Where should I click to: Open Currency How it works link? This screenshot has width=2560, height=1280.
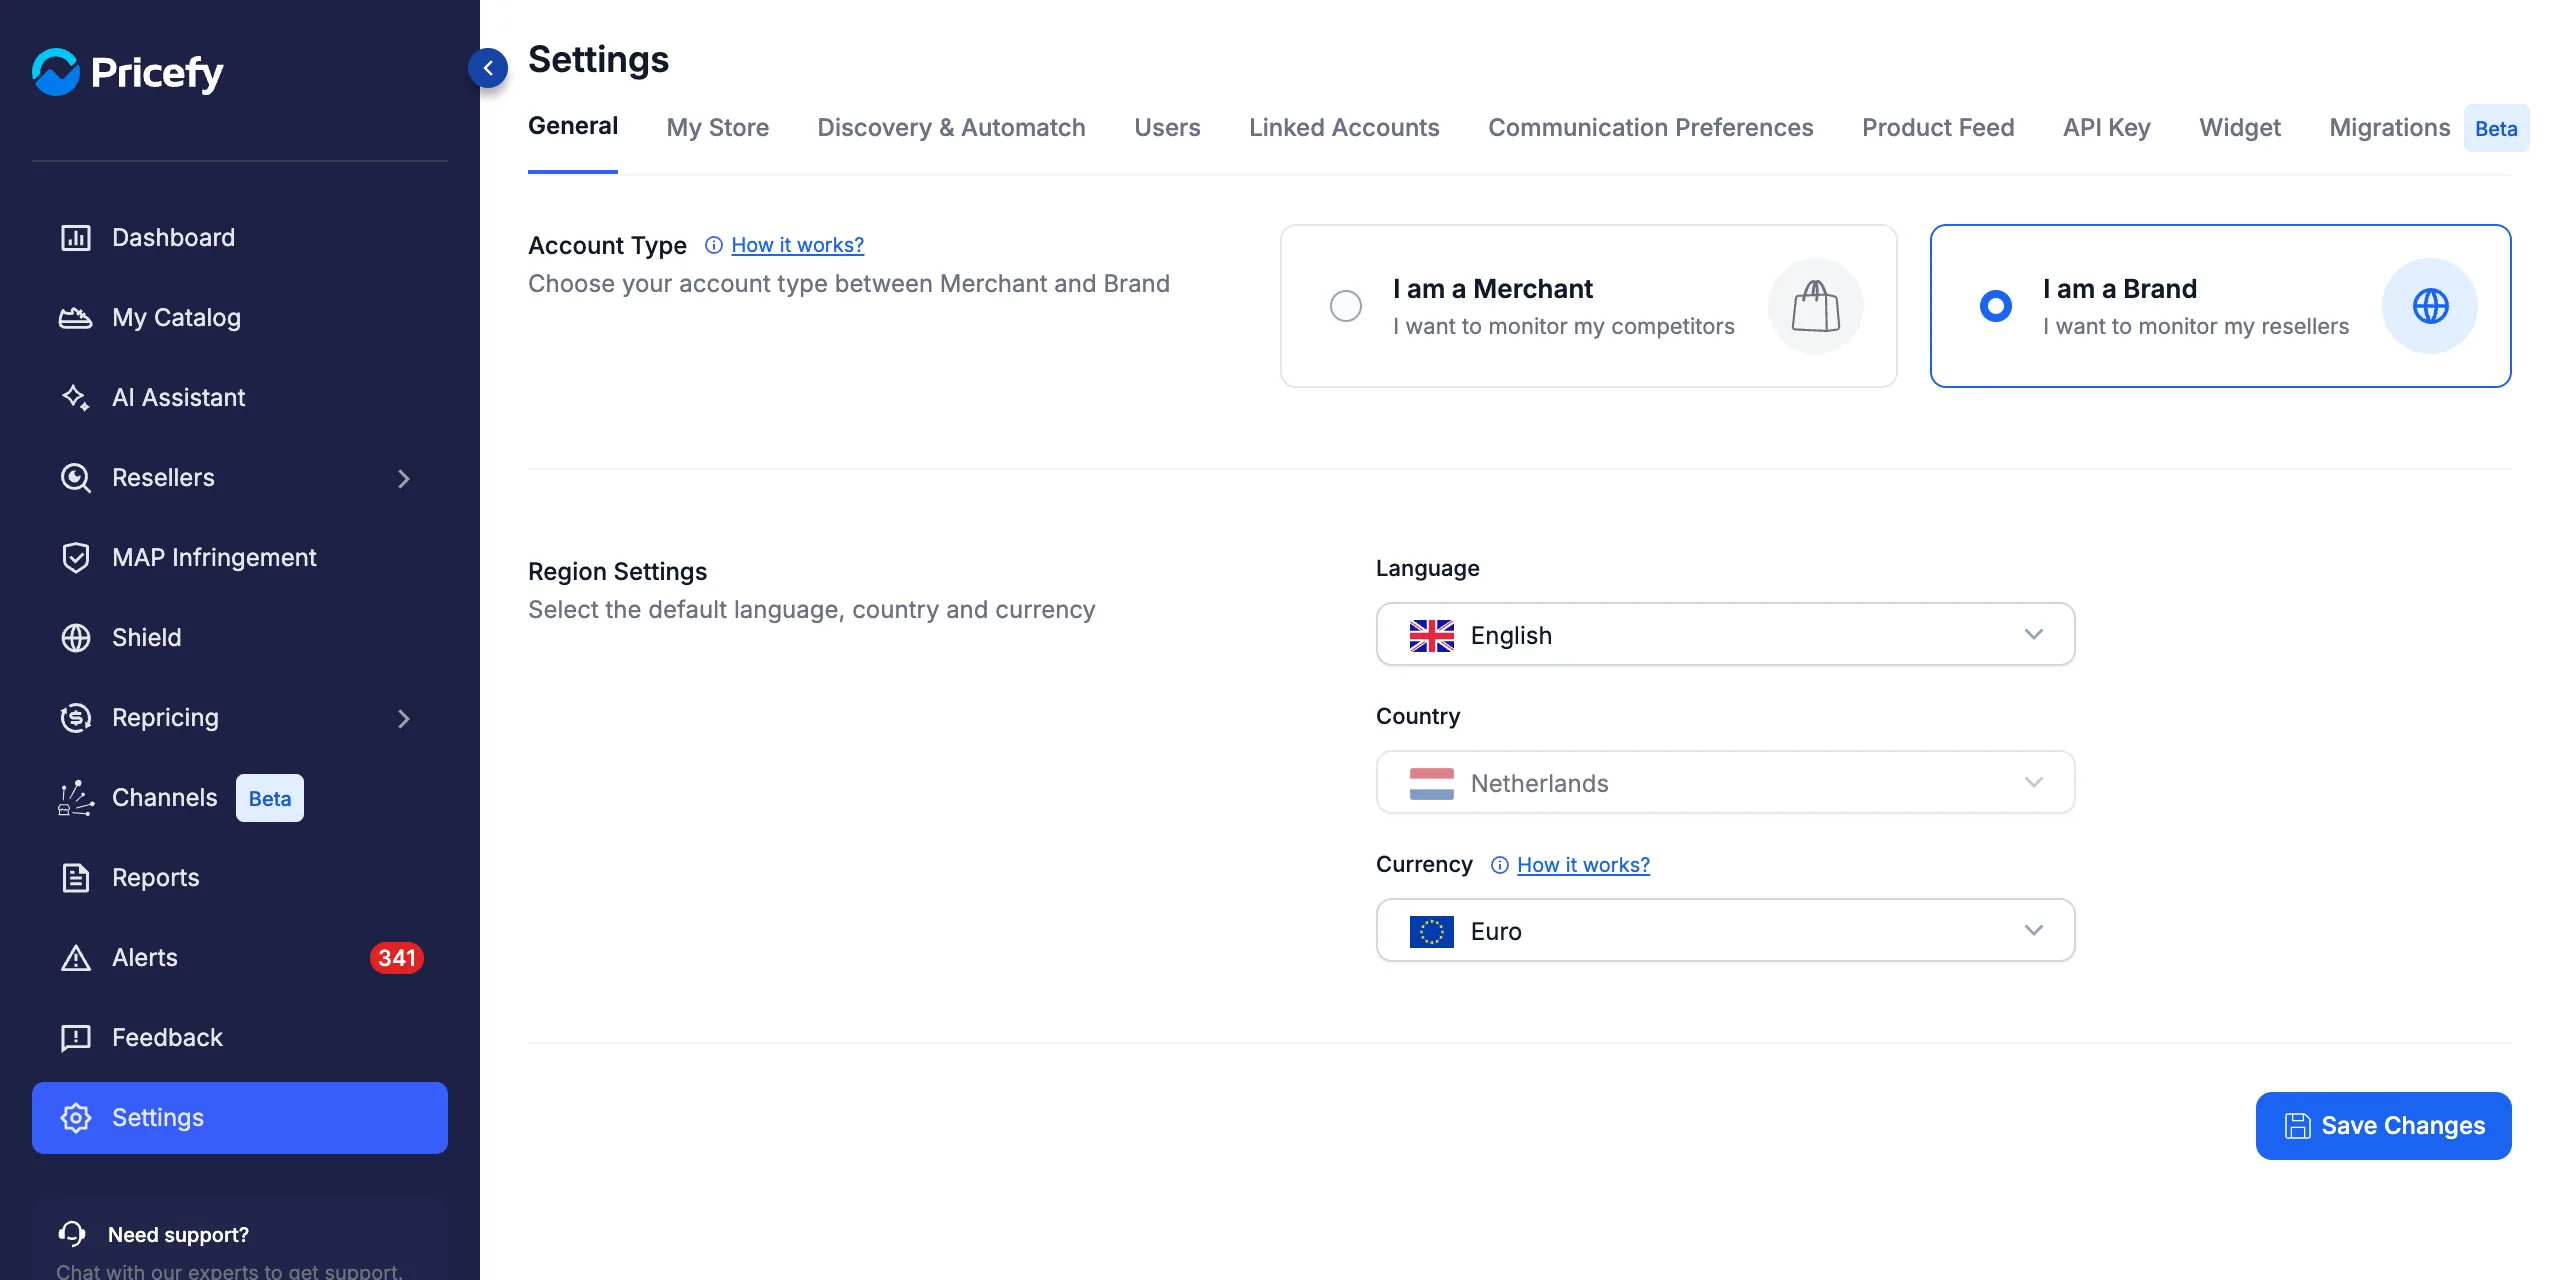[x=1583, y=865]
